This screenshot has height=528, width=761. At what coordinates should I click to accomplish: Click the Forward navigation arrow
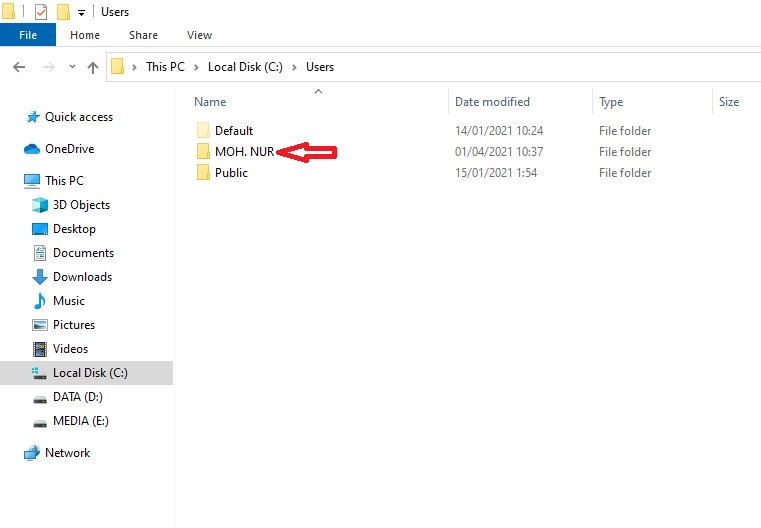point(49,67)
